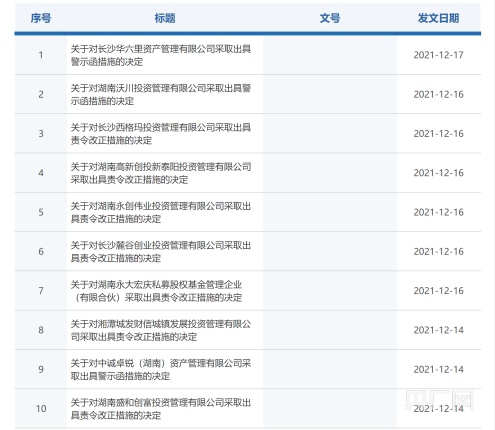
Task: Click the 发文日期 column header
Action: coord(439,18)
